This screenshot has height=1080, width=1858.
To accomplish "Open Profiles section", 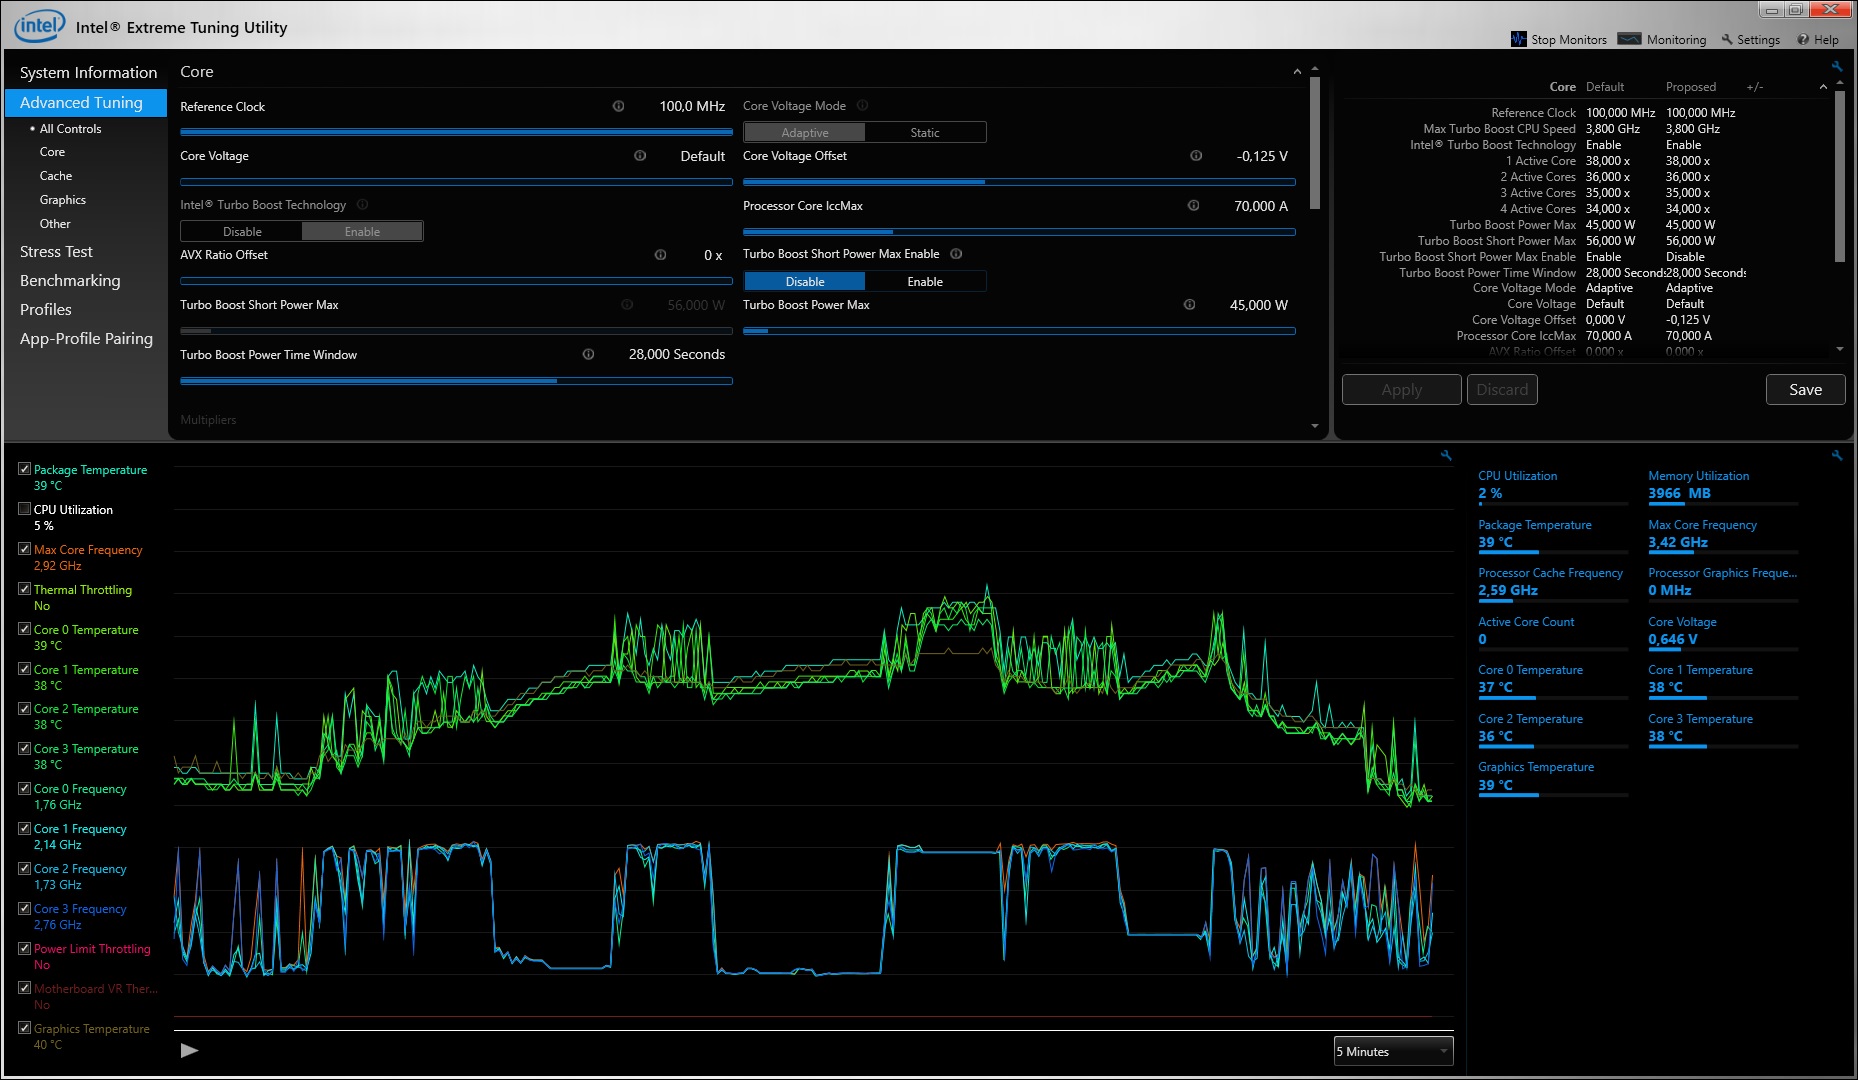I will (46, 310).
